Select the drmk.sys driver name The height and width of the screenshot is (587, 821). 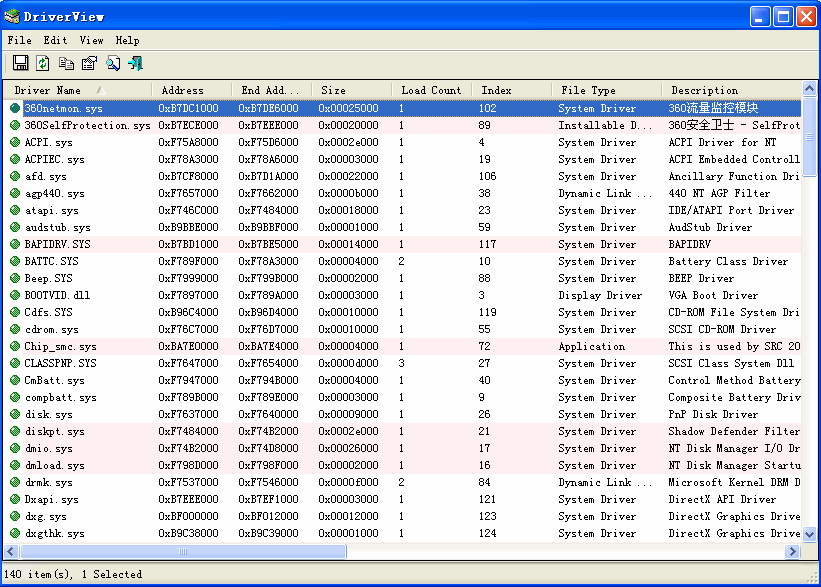(49, 483)
